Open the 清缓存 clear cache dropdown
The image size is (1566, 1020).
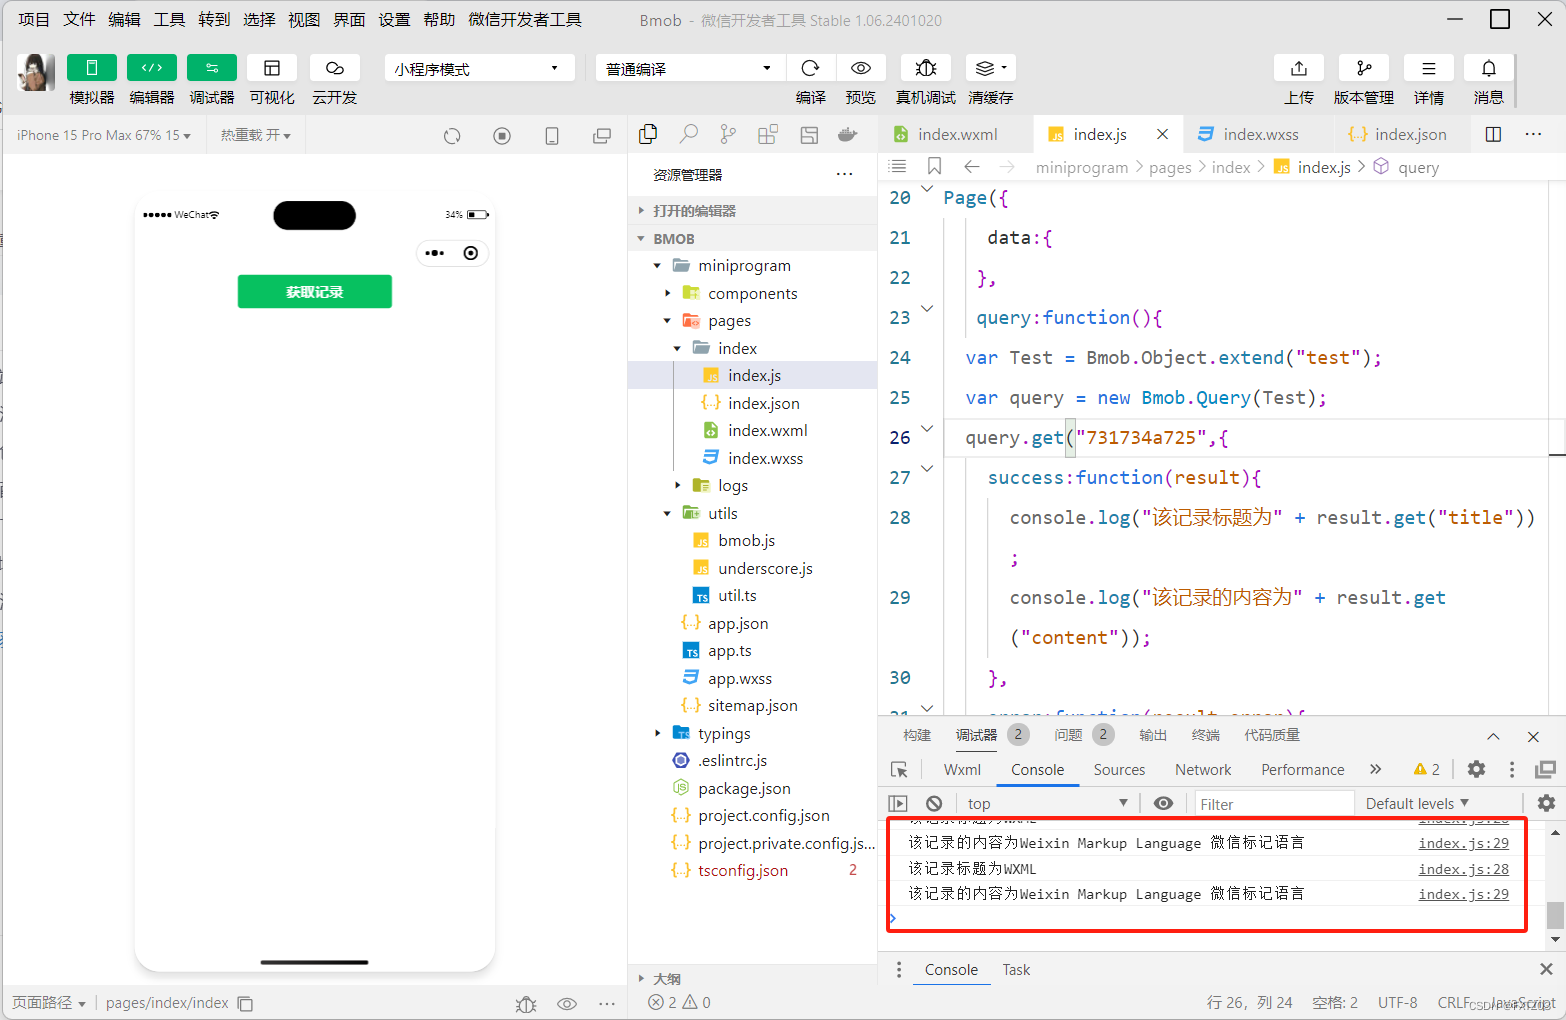991,68
